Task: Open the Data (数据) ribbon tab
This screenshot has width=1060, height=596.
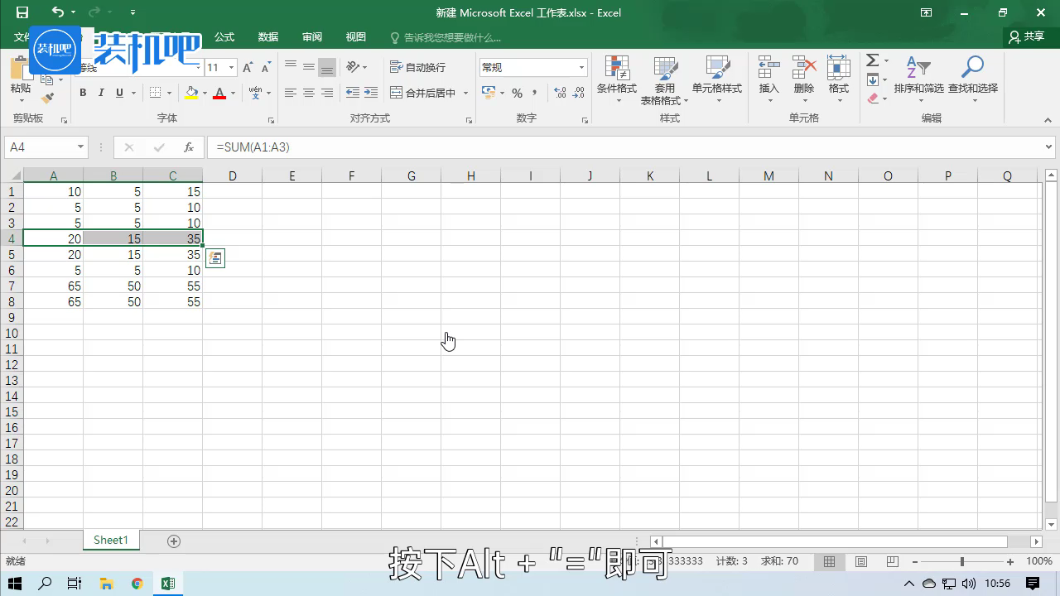Action: pyautogui.click(x=268, y=37)
